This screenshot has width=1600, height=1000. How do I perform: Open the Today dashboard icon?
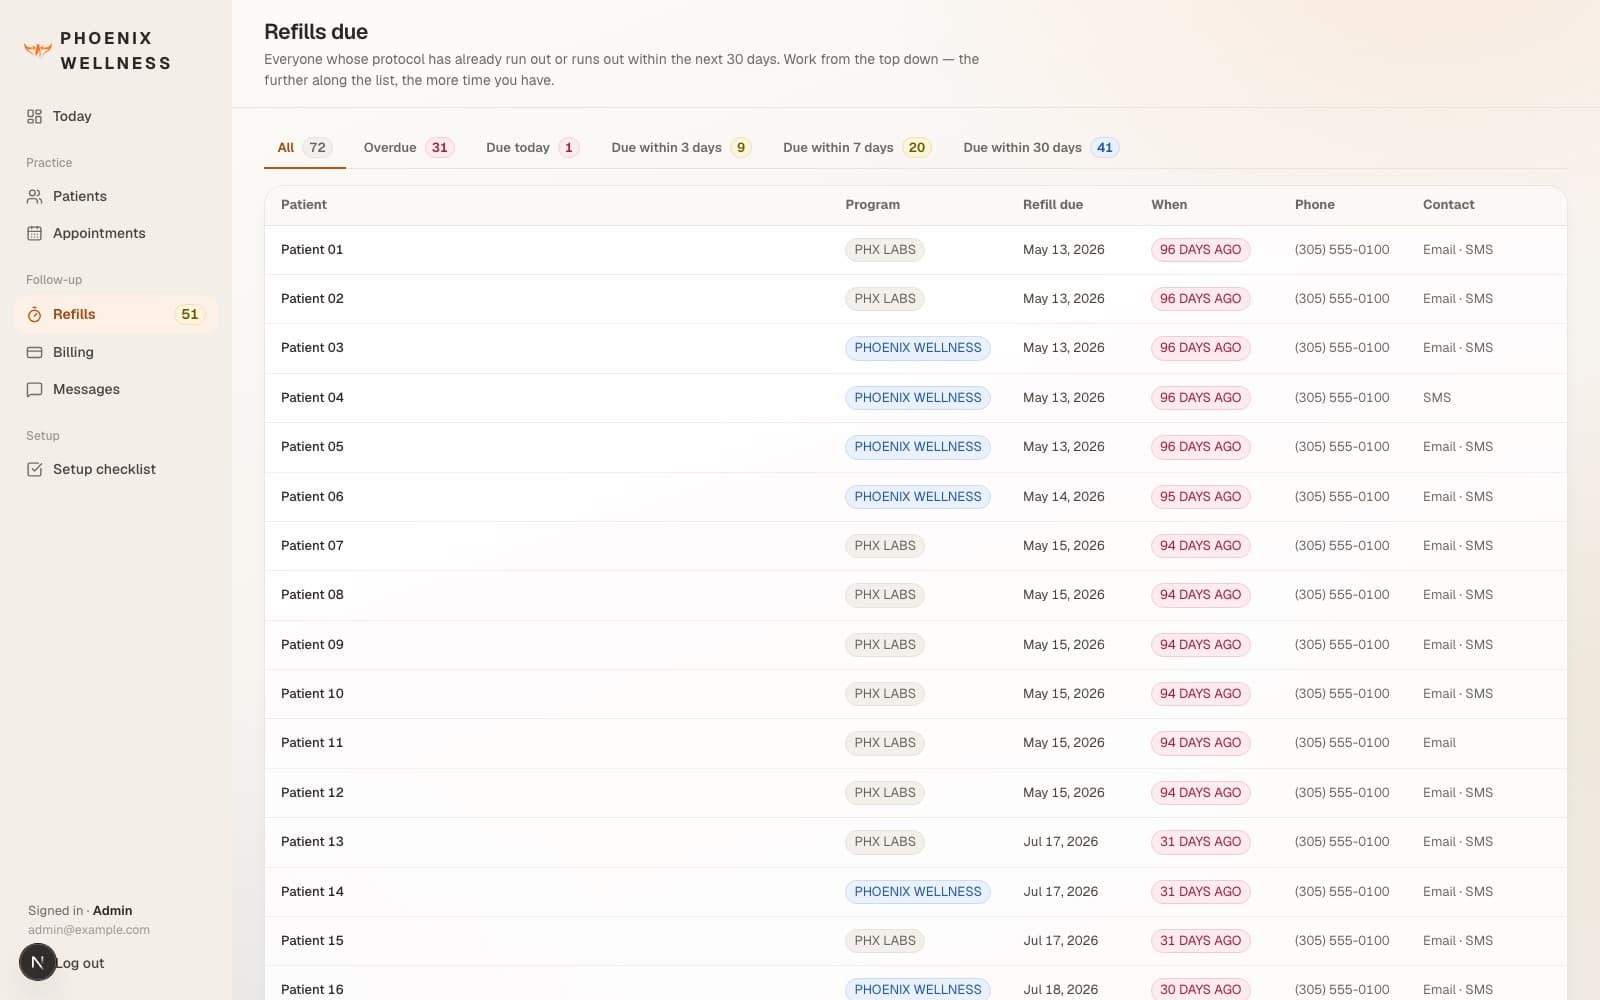tap(34, 116)
